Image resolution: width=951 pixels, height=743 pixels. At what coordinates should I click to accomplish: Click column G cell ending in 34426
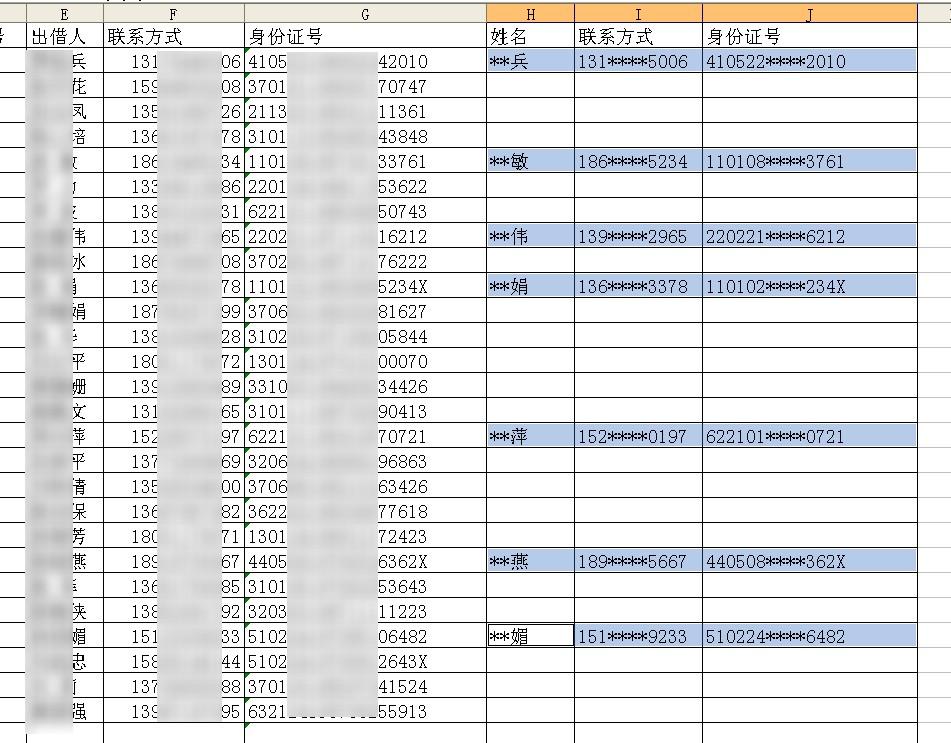[365, 386]
